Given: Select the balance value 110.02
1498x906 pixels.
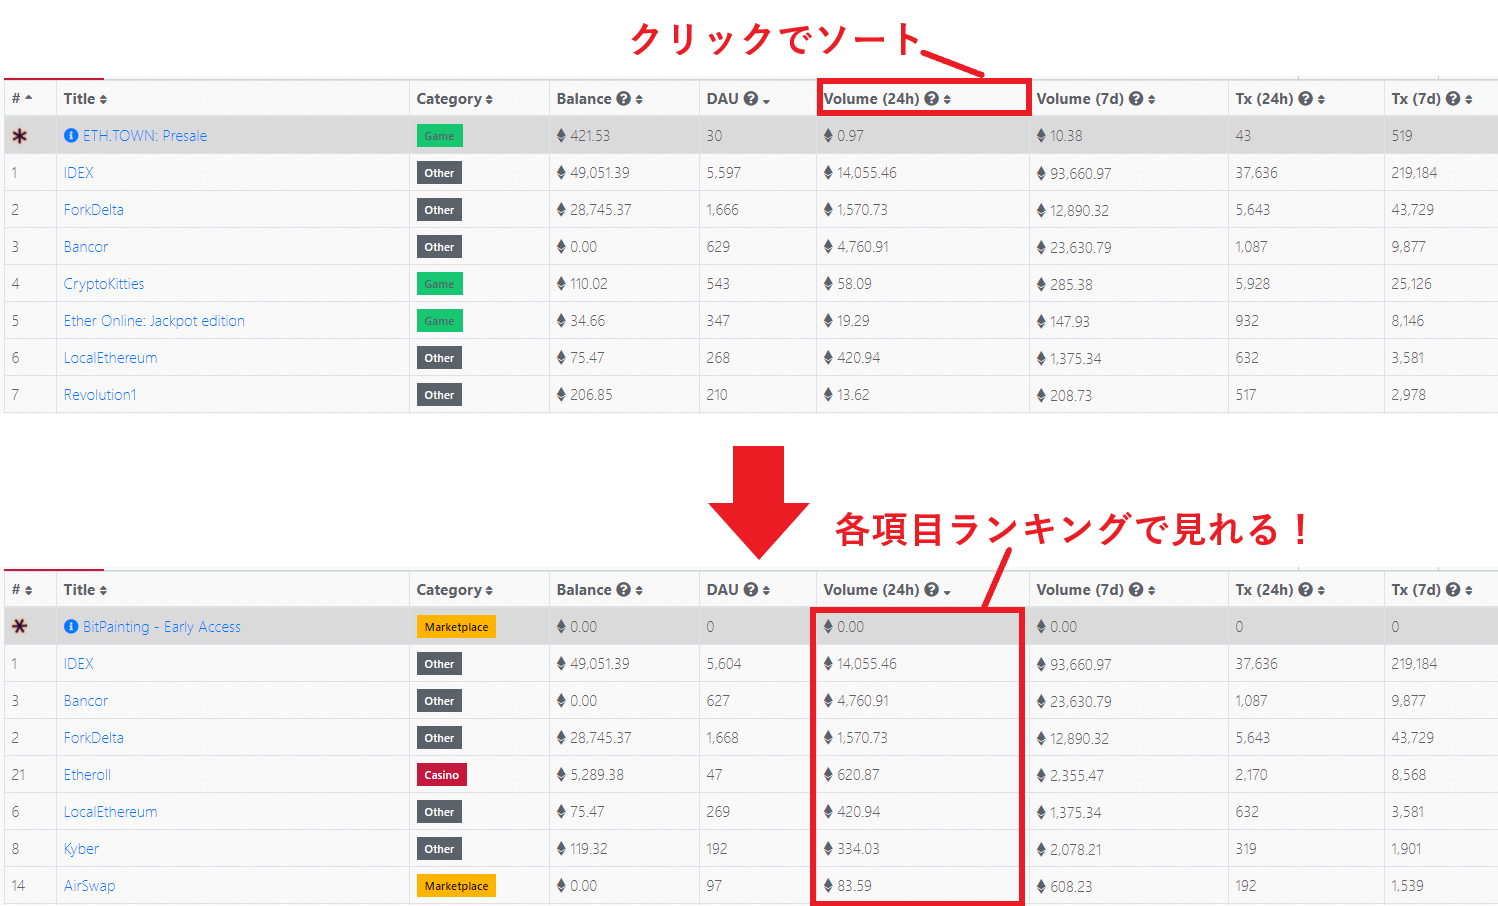Looking at the screenshot, I should [589, 284].
